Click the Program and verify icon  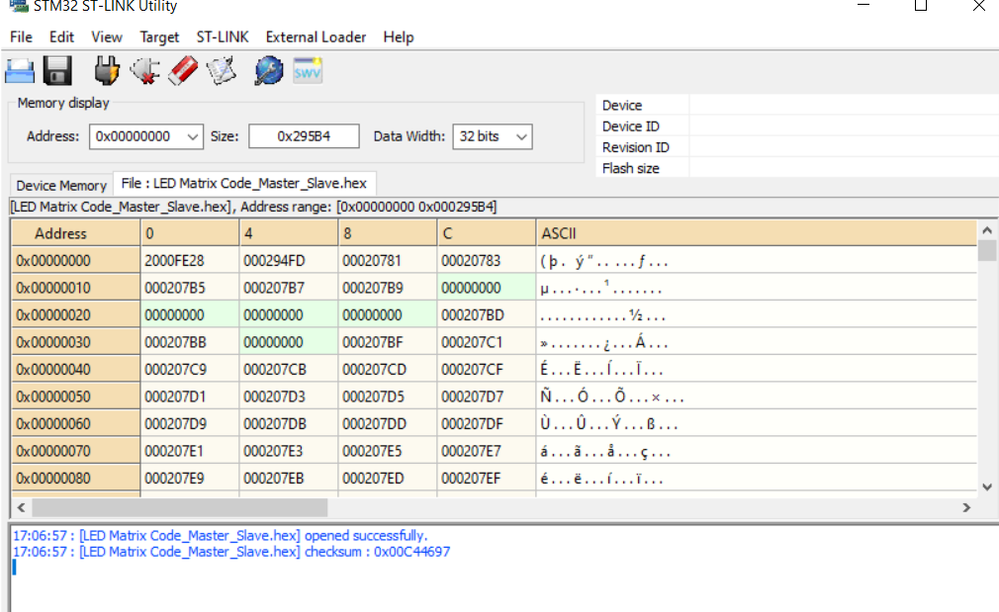(x=221, y=71)
